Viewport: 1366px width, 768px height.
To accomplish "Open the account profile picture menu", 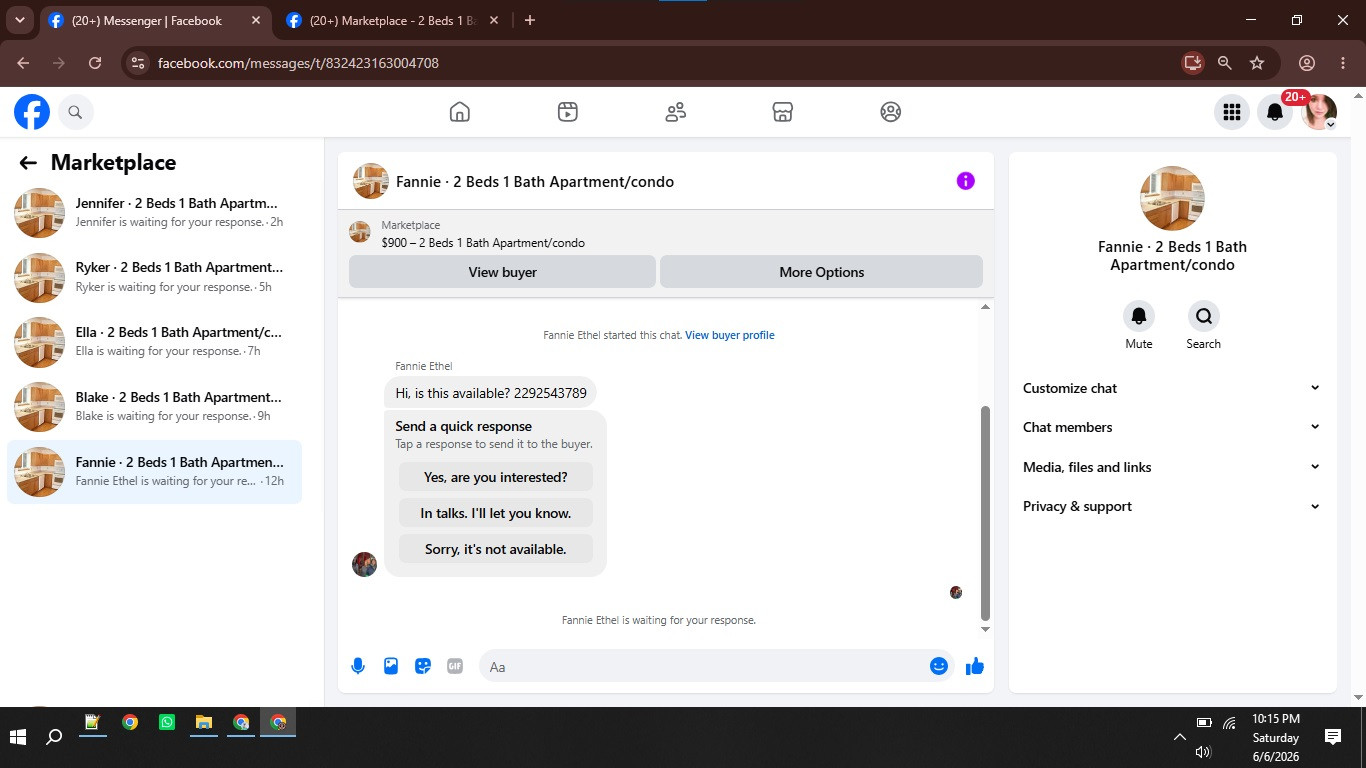I will [1319, 112].
